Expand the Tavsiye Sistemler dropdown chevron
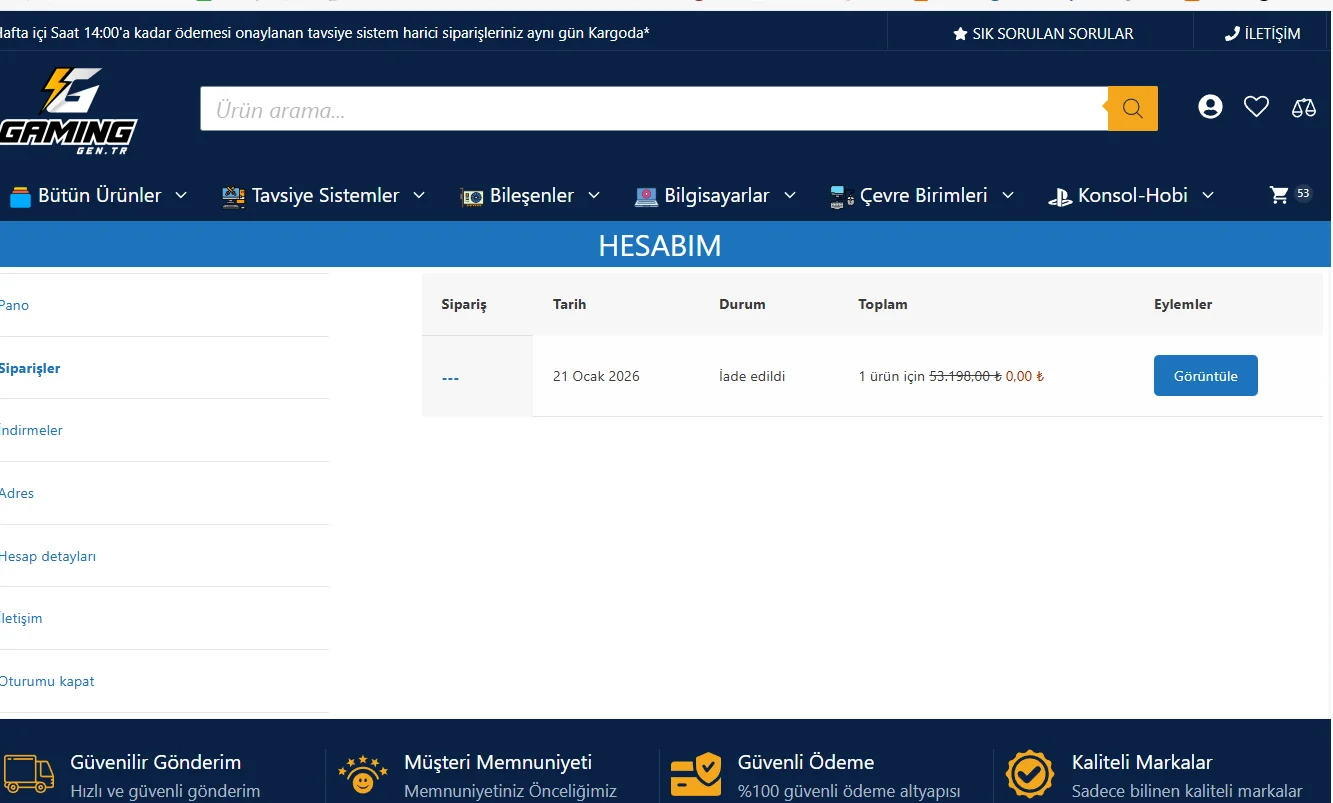Image resolution: width=1333 pixels, height=803 pixels. click(419, 195)
